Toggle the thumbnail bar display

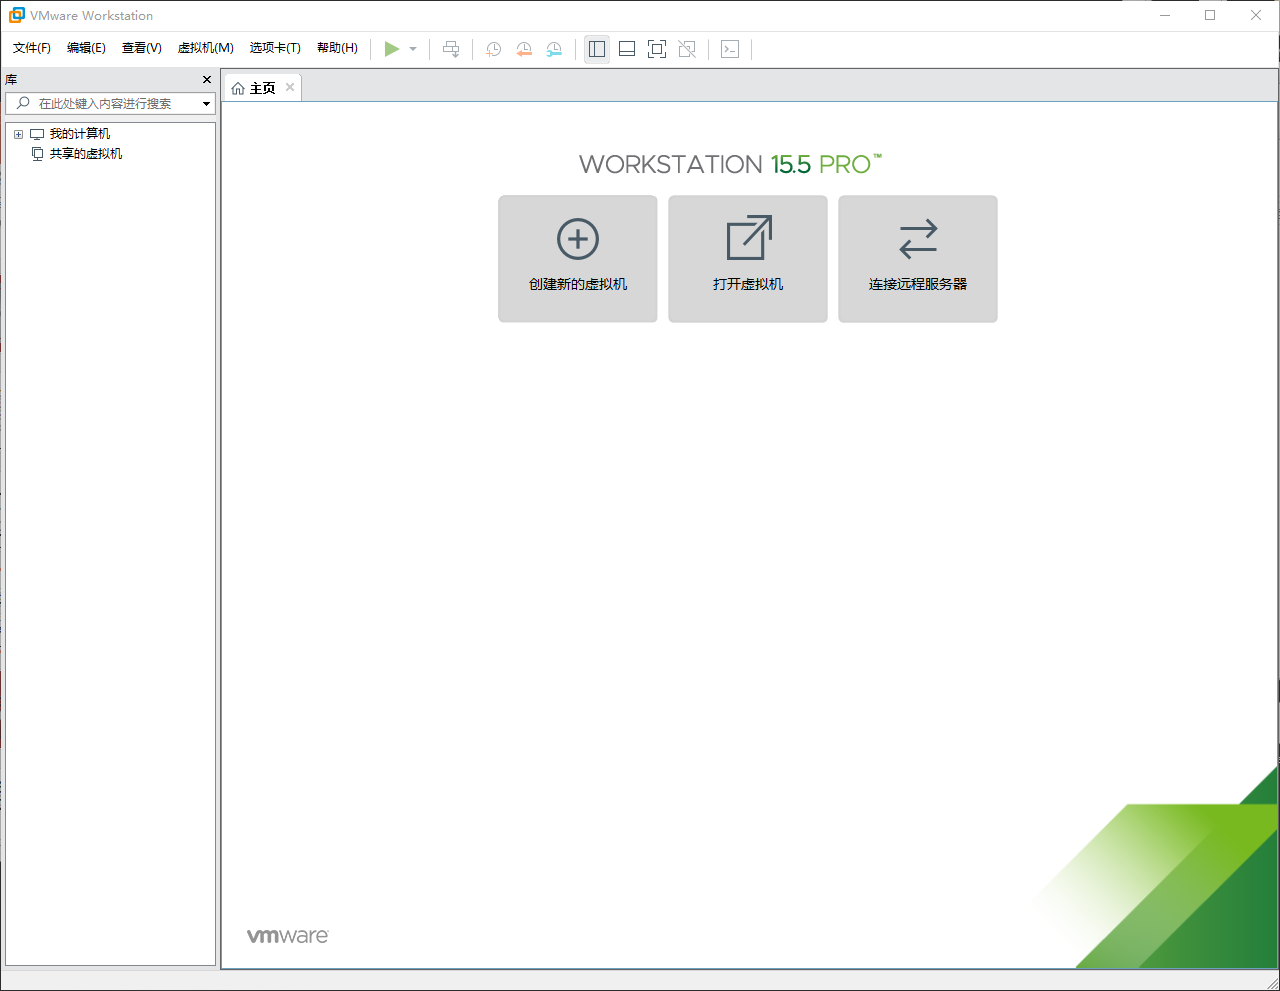pos(626,48)
